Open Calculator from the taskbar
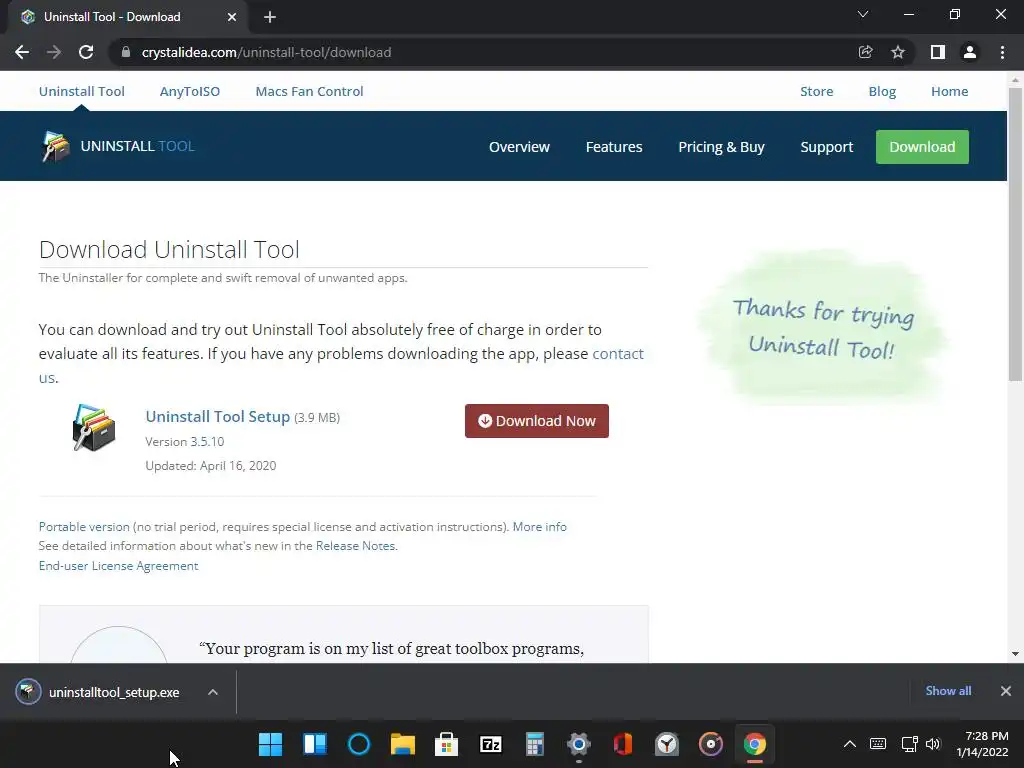 click(535, 744)
